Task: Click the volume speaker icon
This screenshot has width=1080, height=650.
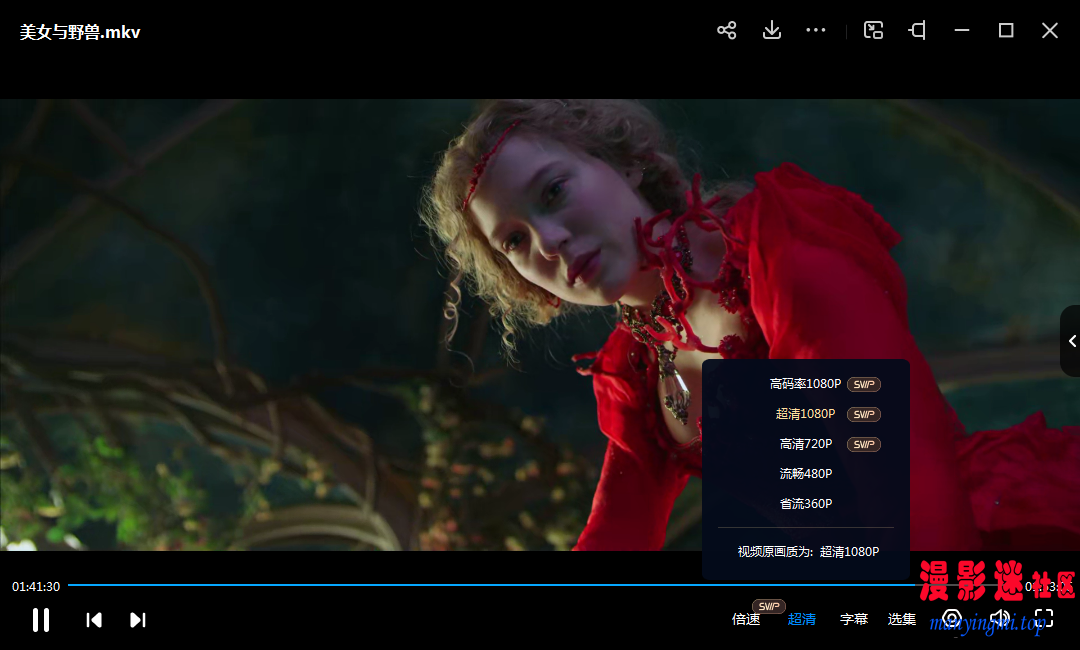Action: point(999,618)
